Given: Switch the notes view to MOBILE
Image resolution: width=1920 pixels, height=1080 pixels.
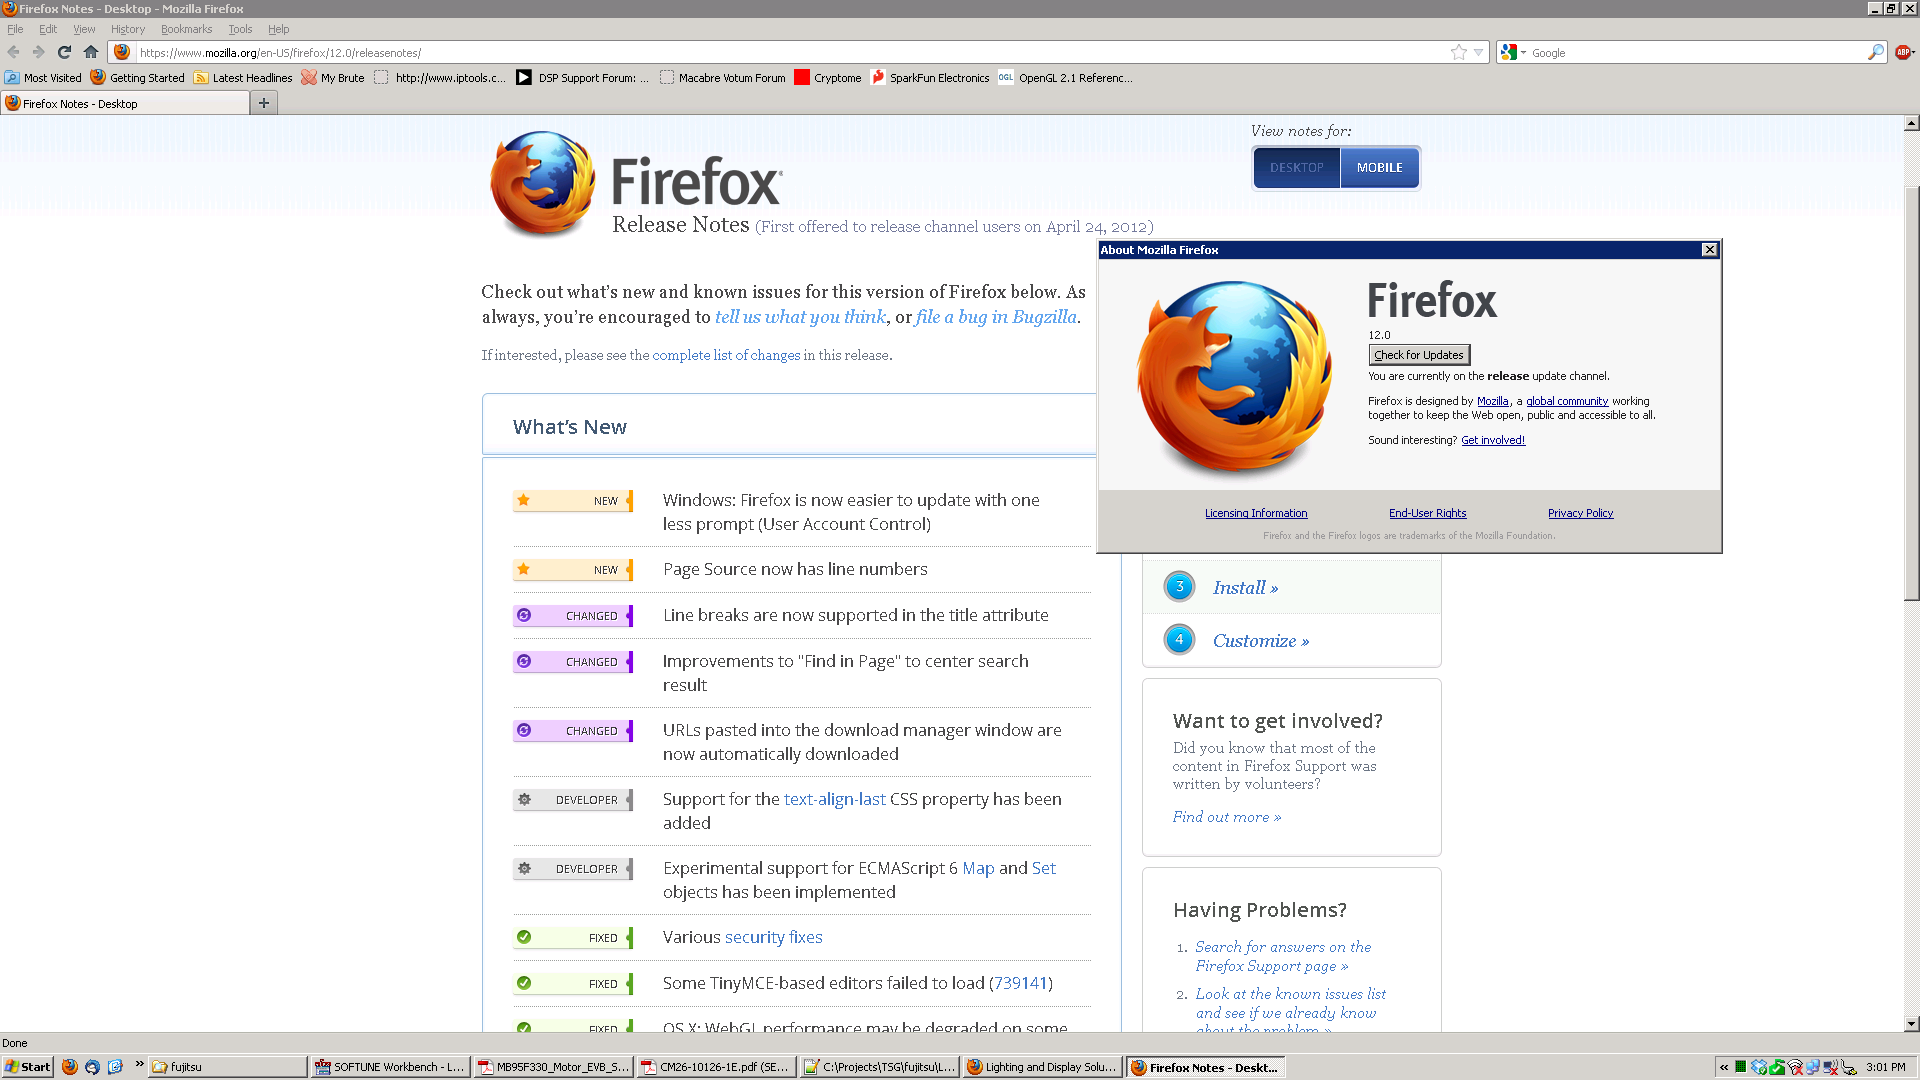Looking at the screenshot, I should (x=1379, y=168).
